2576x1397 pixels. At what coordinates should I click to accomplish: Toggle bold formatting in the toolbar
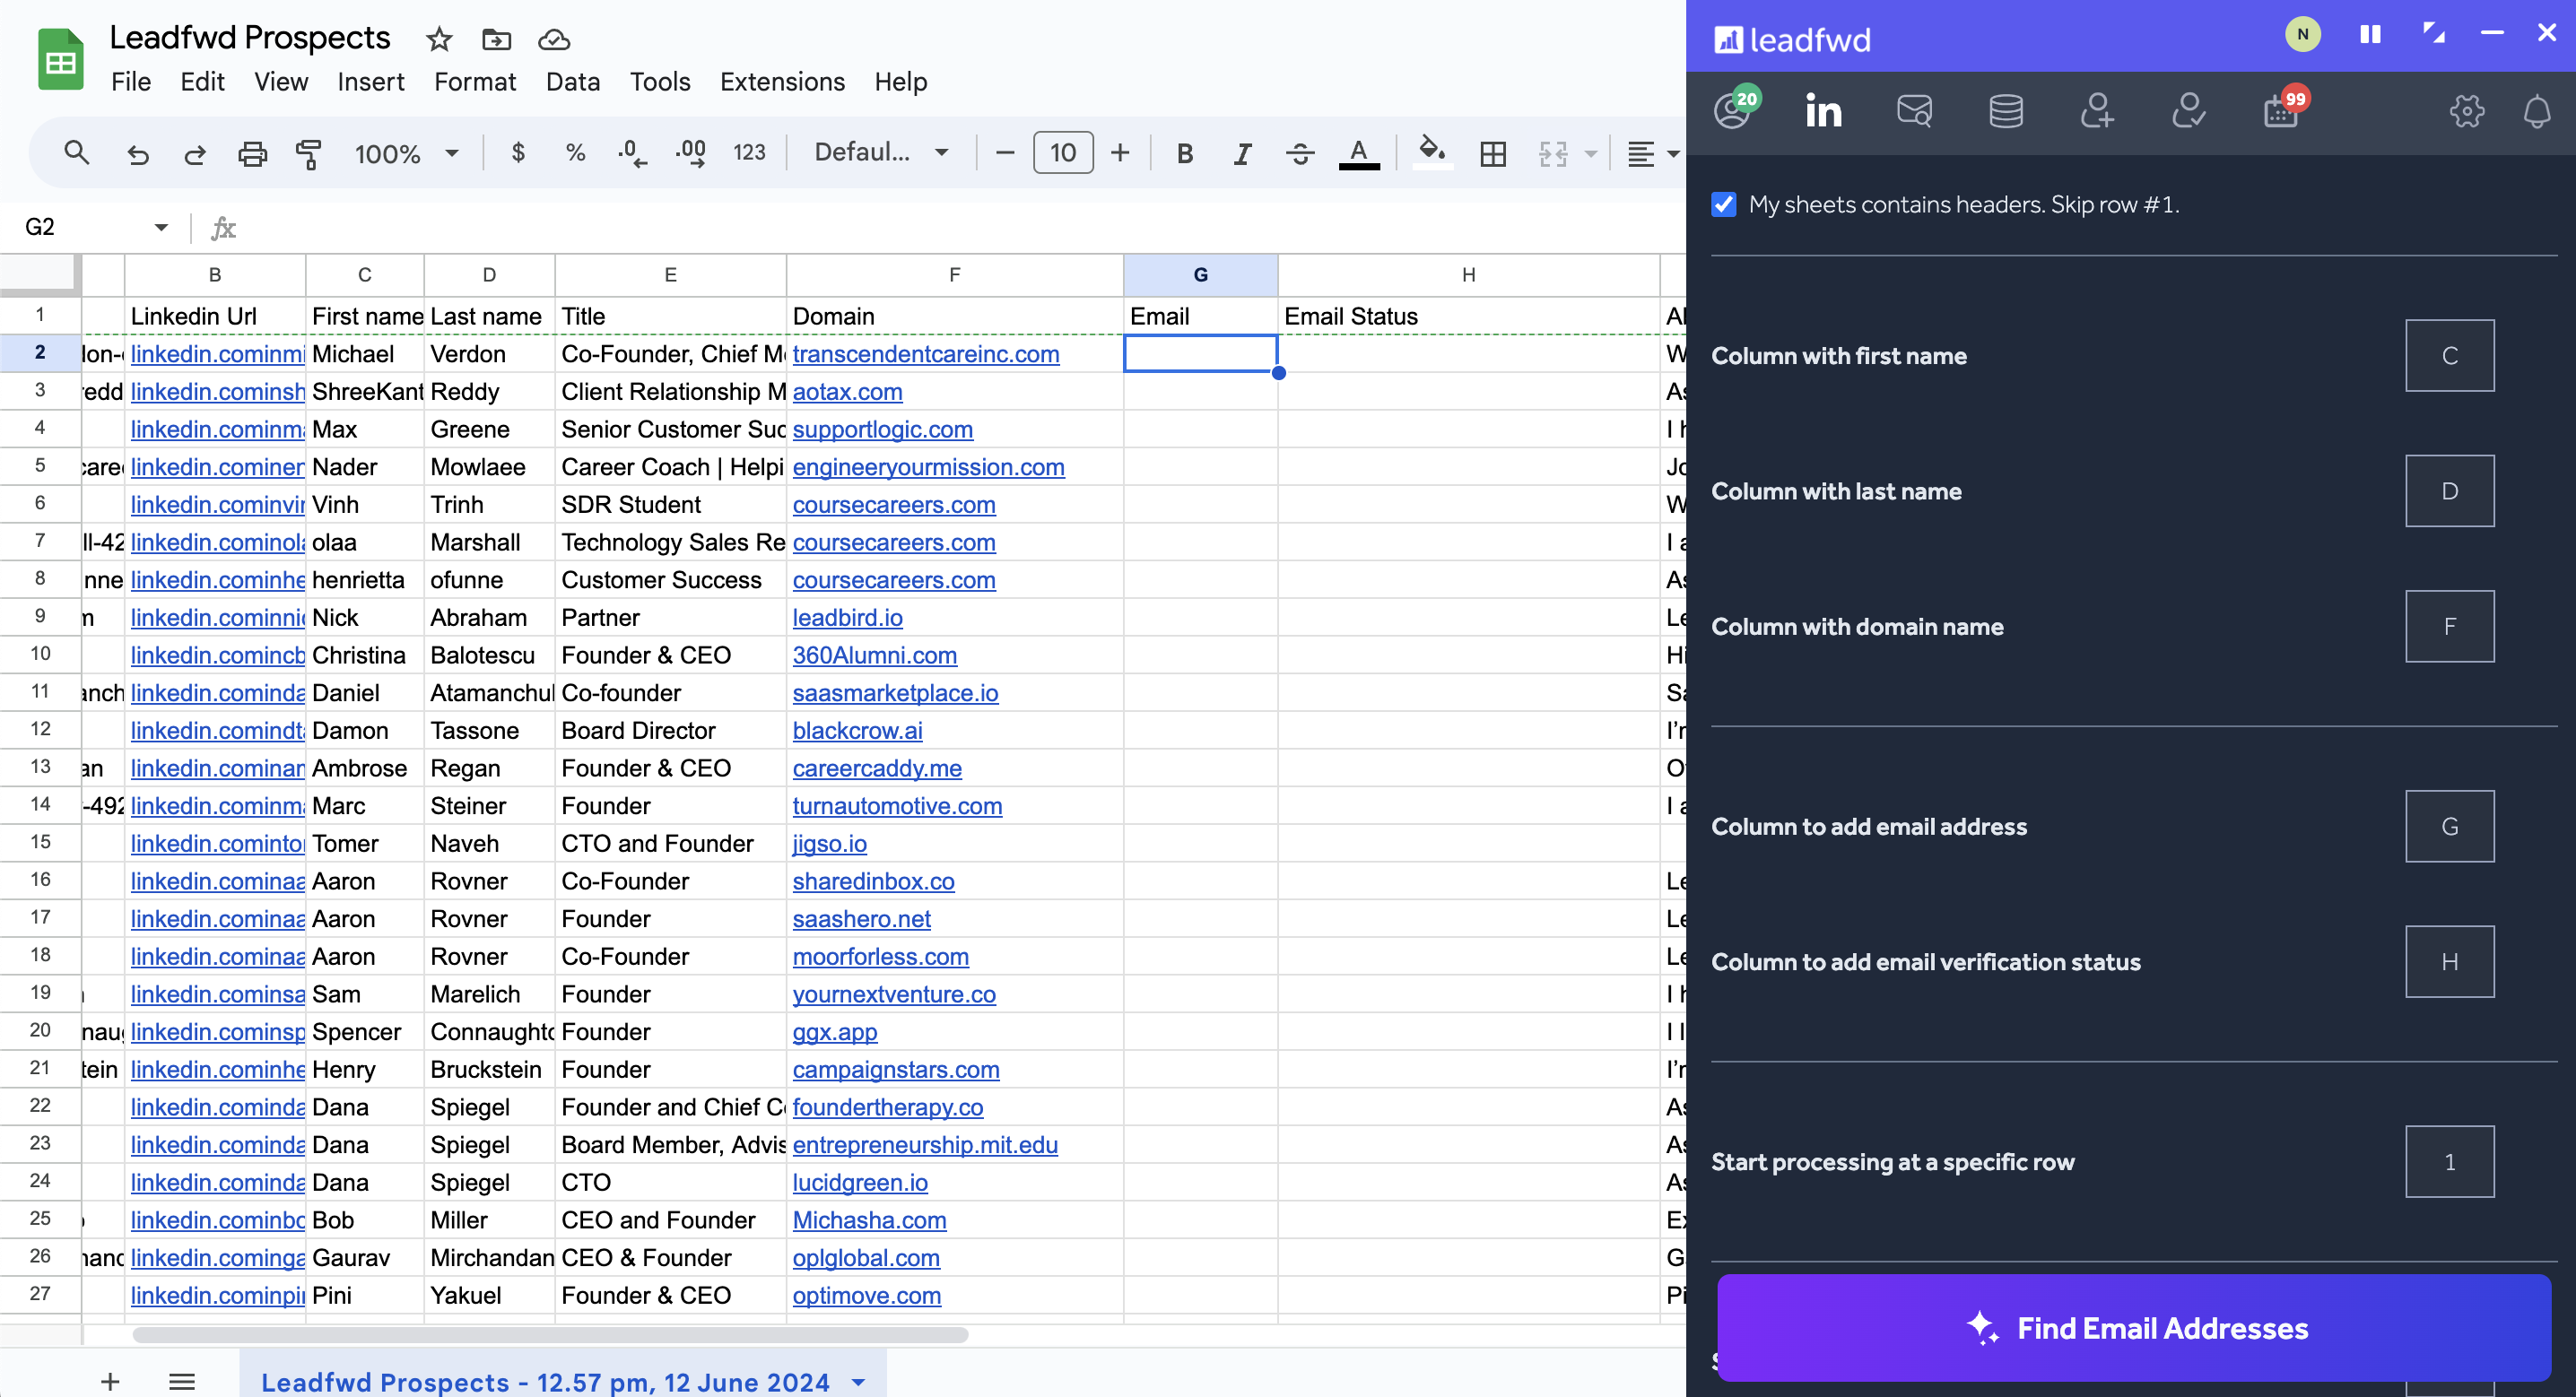[1184, 153]
